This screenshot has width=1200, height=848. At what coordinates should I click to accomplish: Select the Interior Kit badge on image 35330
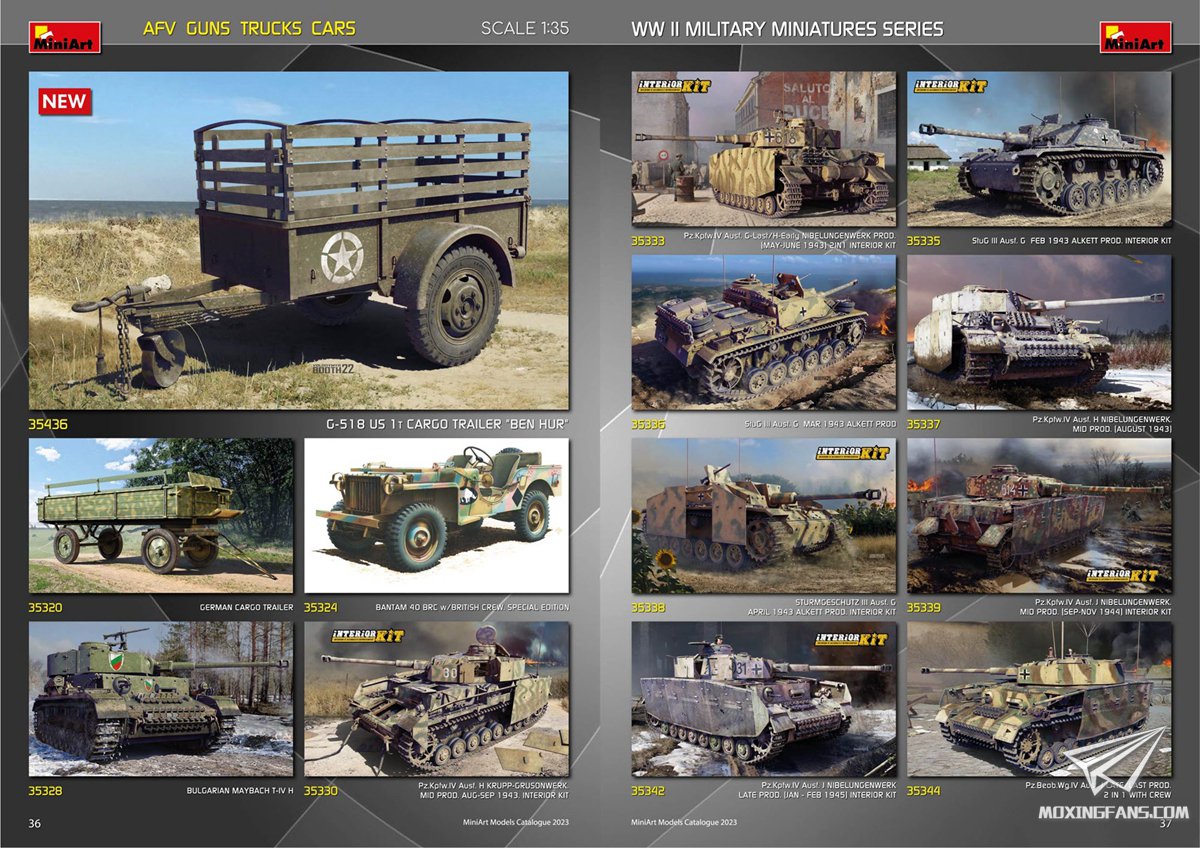click(368, 636)
